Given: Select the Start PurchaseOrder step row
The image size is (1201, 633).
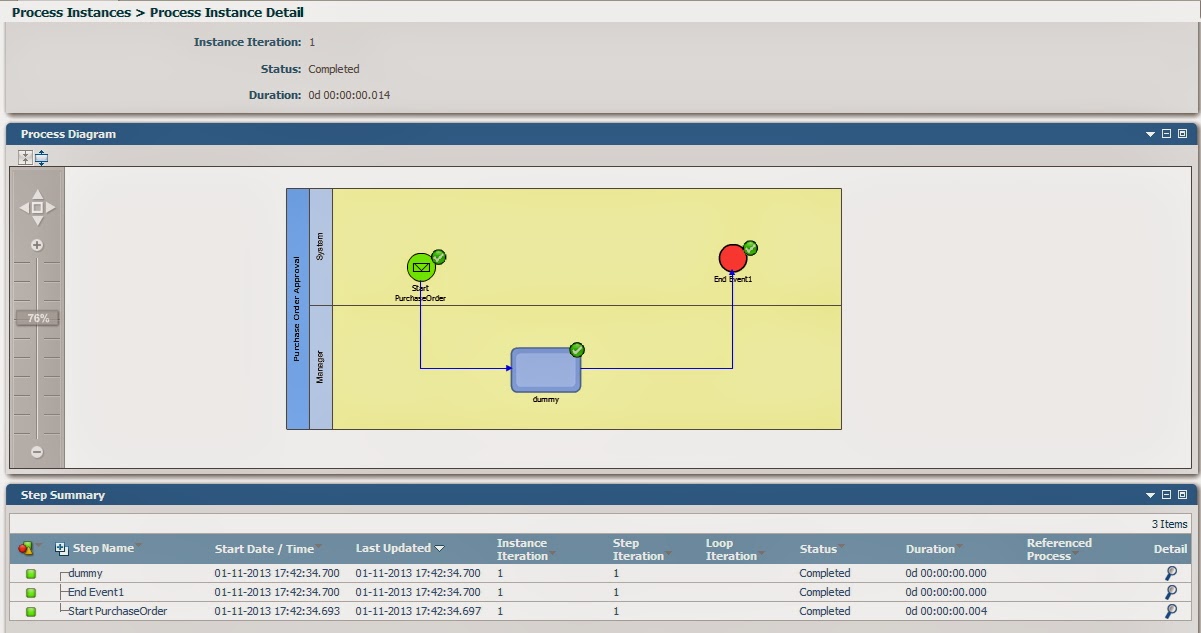Looking at the screenshot, I should [117, 611].
